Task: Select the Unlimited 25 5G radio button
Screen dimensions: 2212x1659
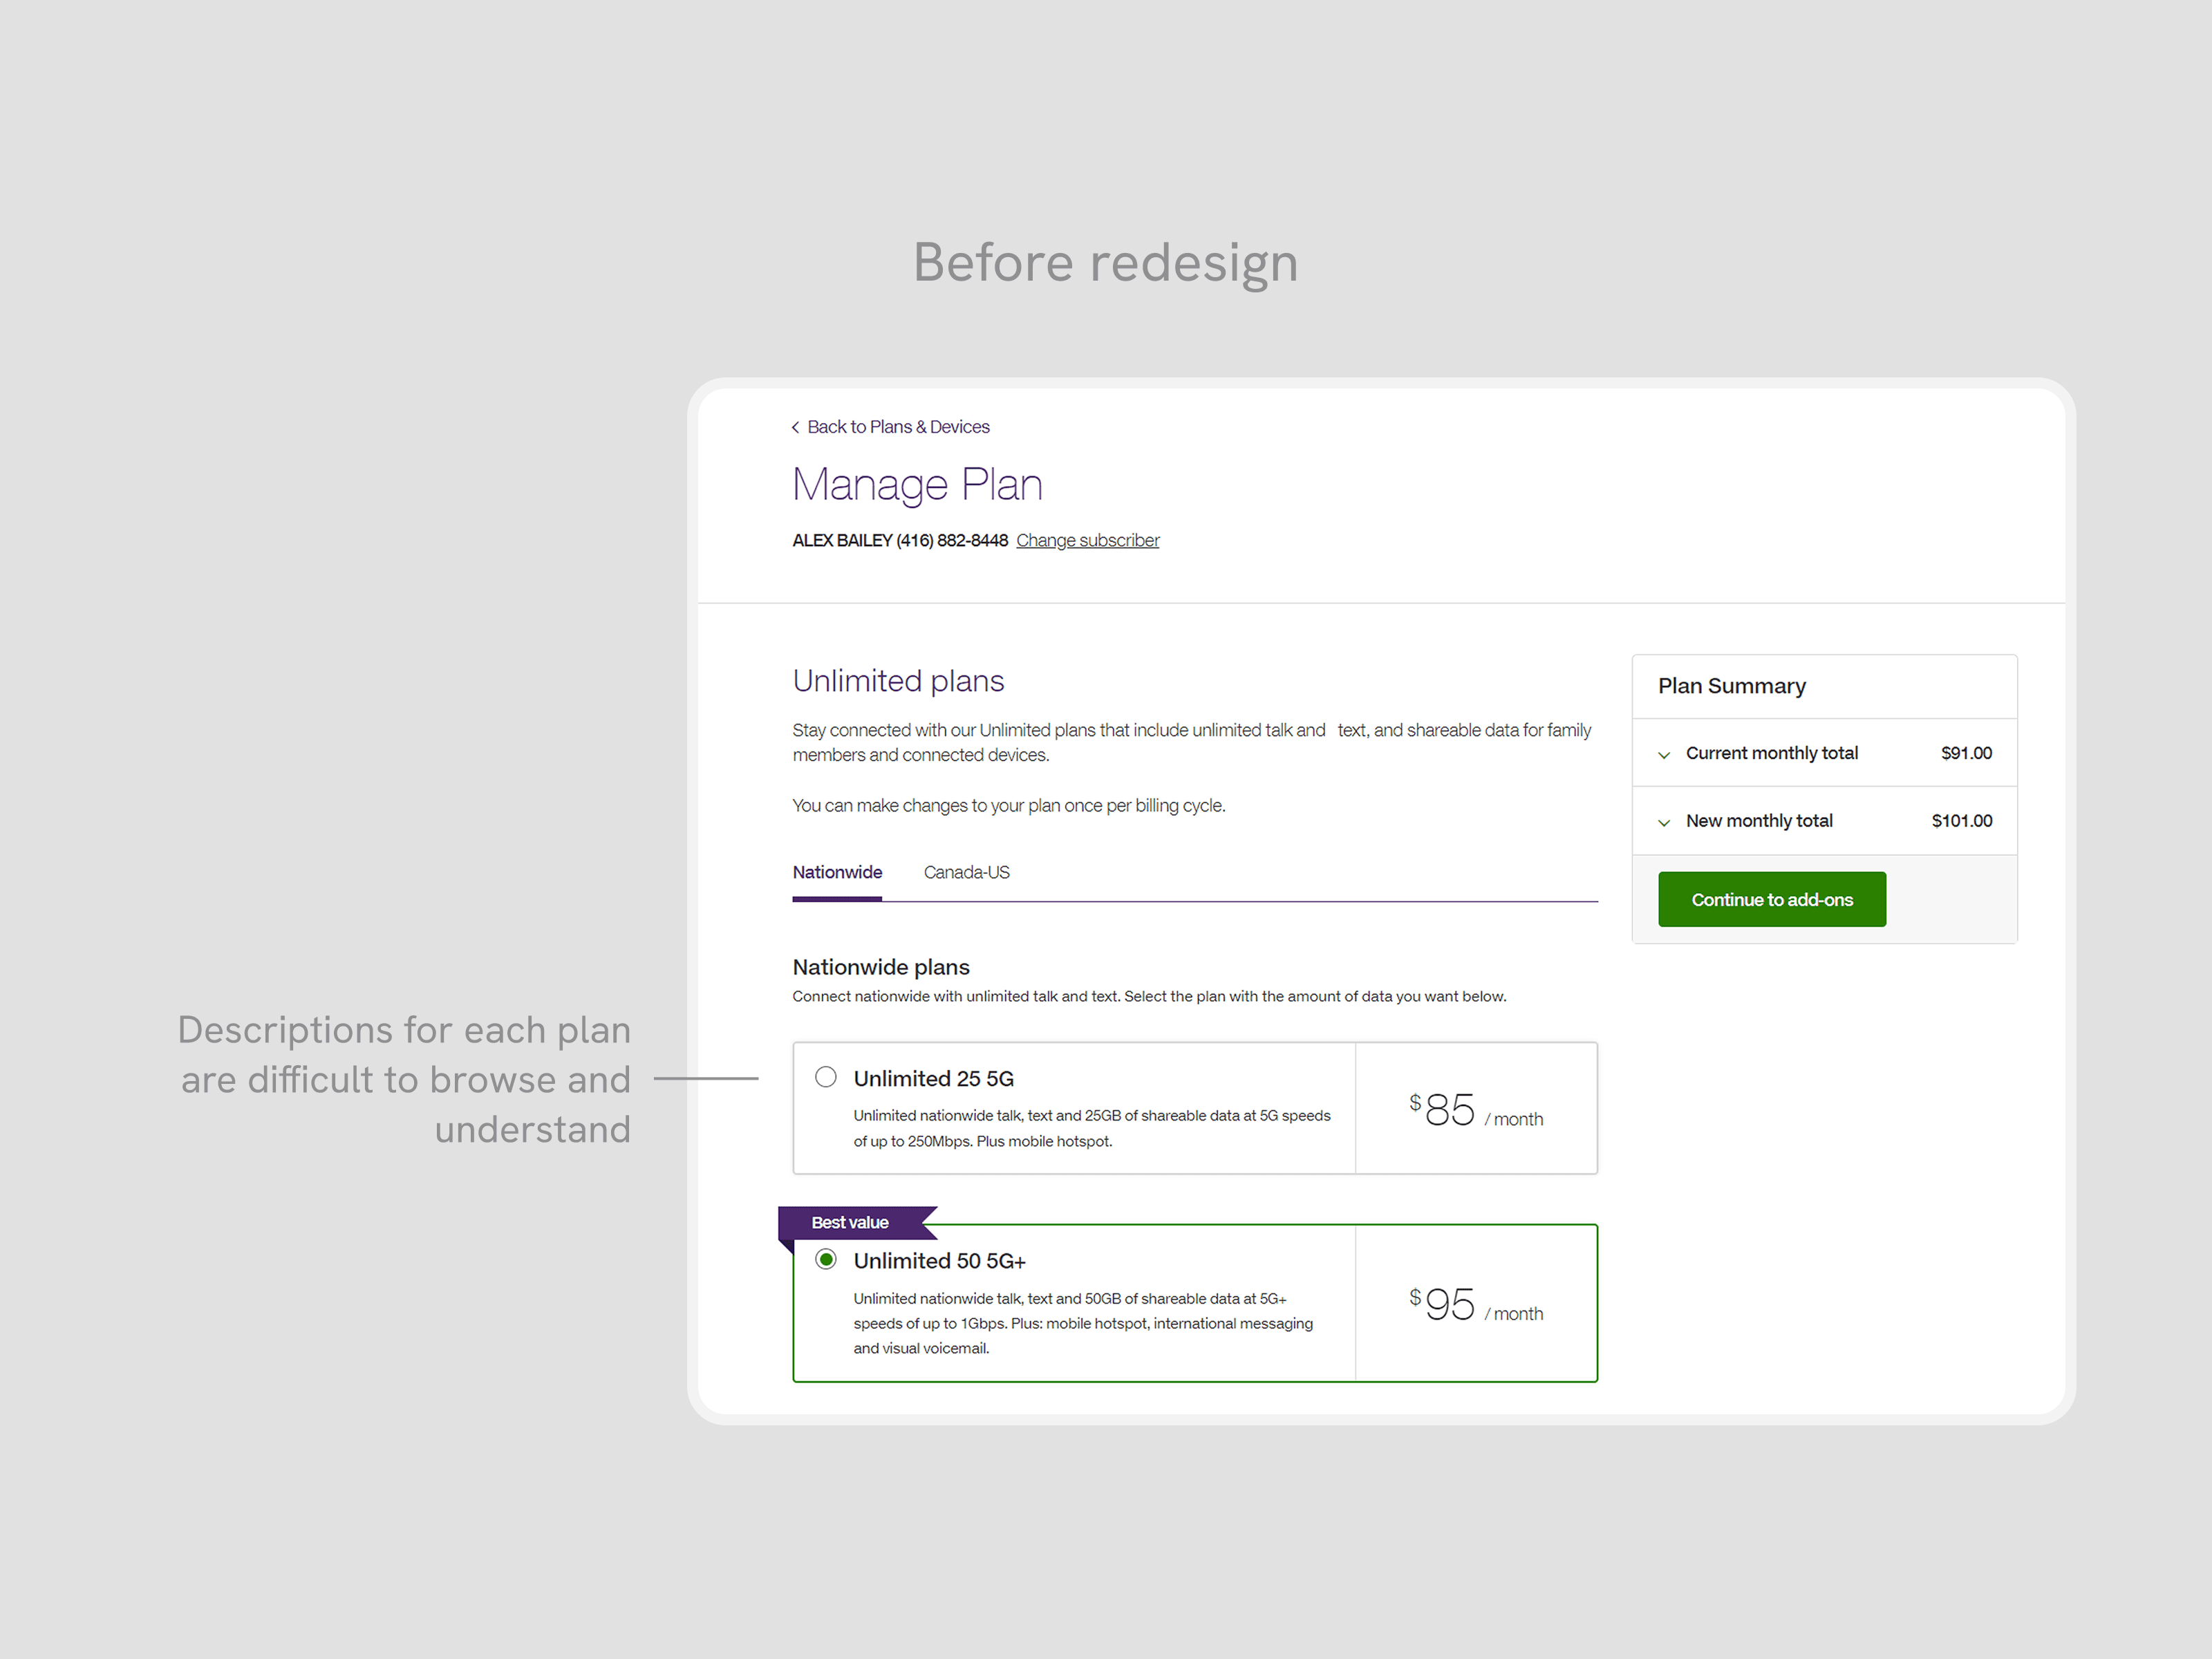Action: [825, 1077]
